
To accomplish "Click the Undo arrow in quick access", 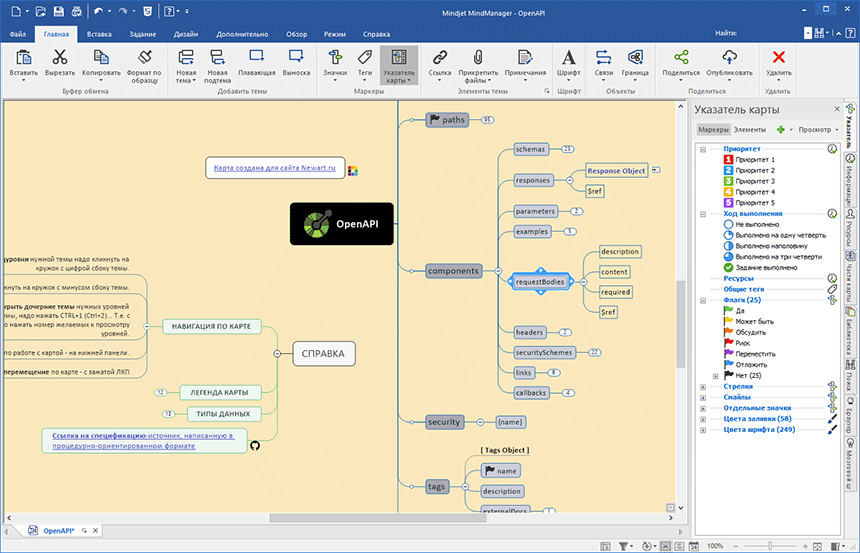I will pyautogui.click(x=98, y=11).
